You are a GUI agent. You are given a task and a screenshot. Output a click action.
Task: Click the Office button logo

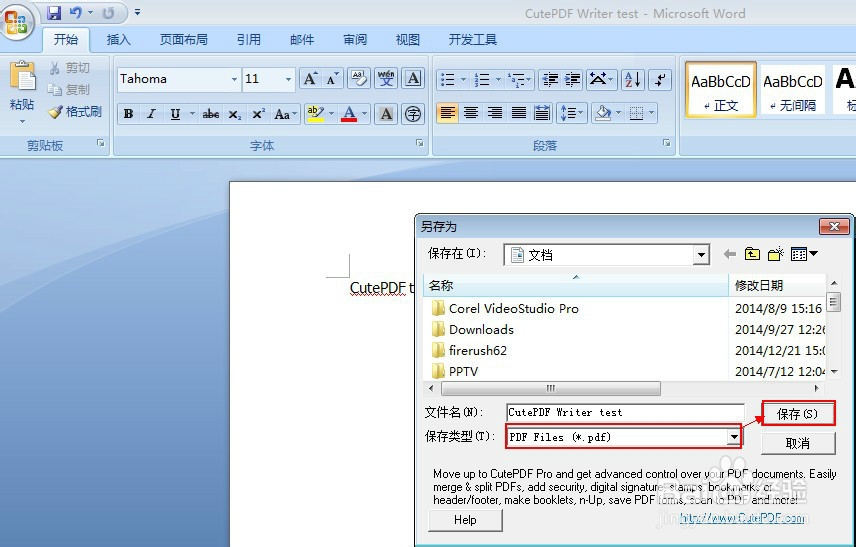(x=16, y=22)
